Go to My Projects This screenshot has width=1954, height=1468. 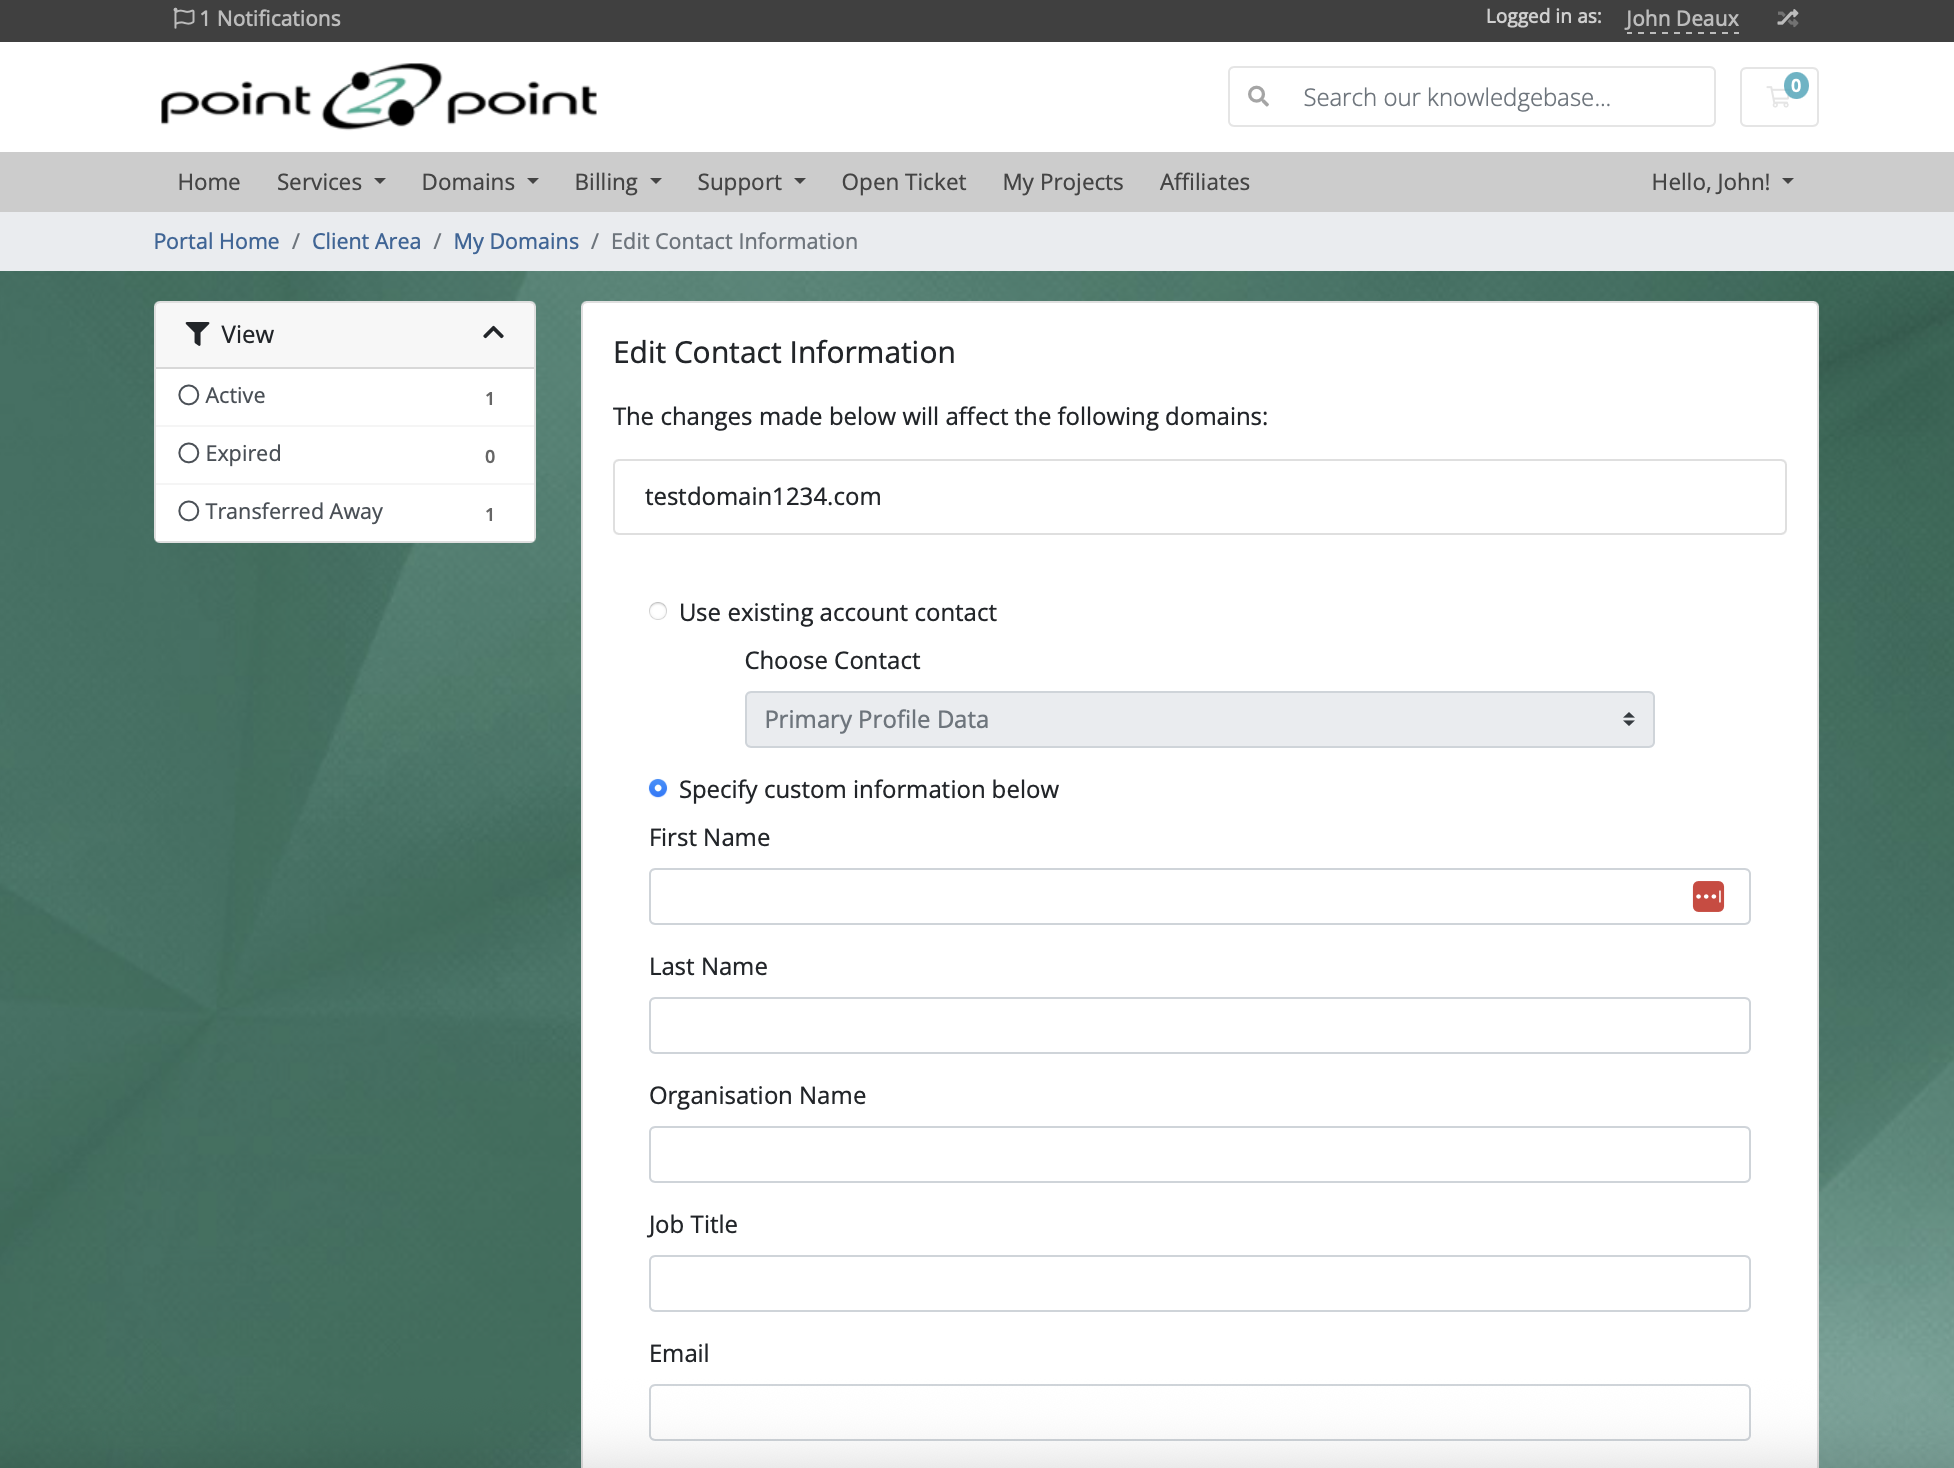click(1062, 182)
